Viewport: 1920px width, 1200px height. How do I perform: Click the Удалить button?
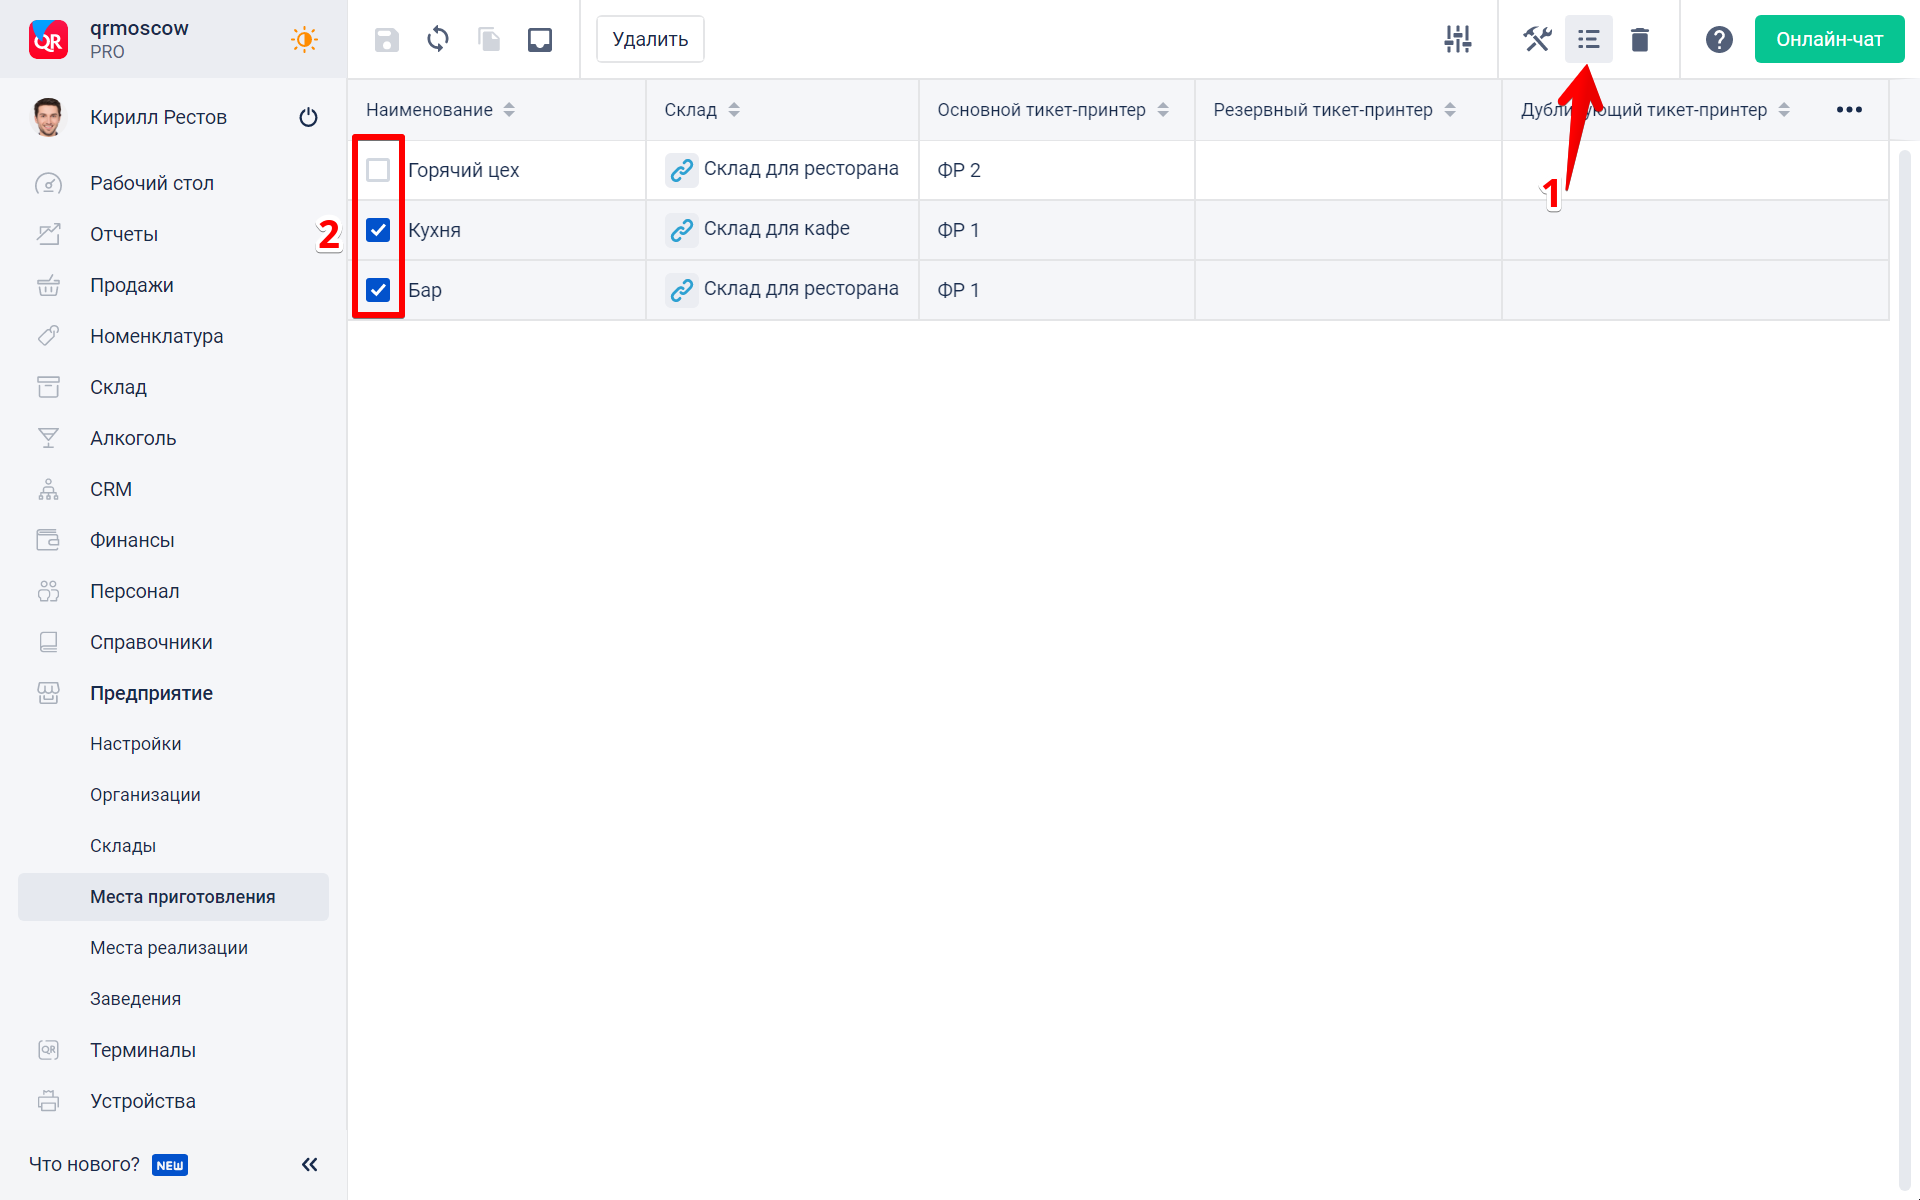click(650, 39)
